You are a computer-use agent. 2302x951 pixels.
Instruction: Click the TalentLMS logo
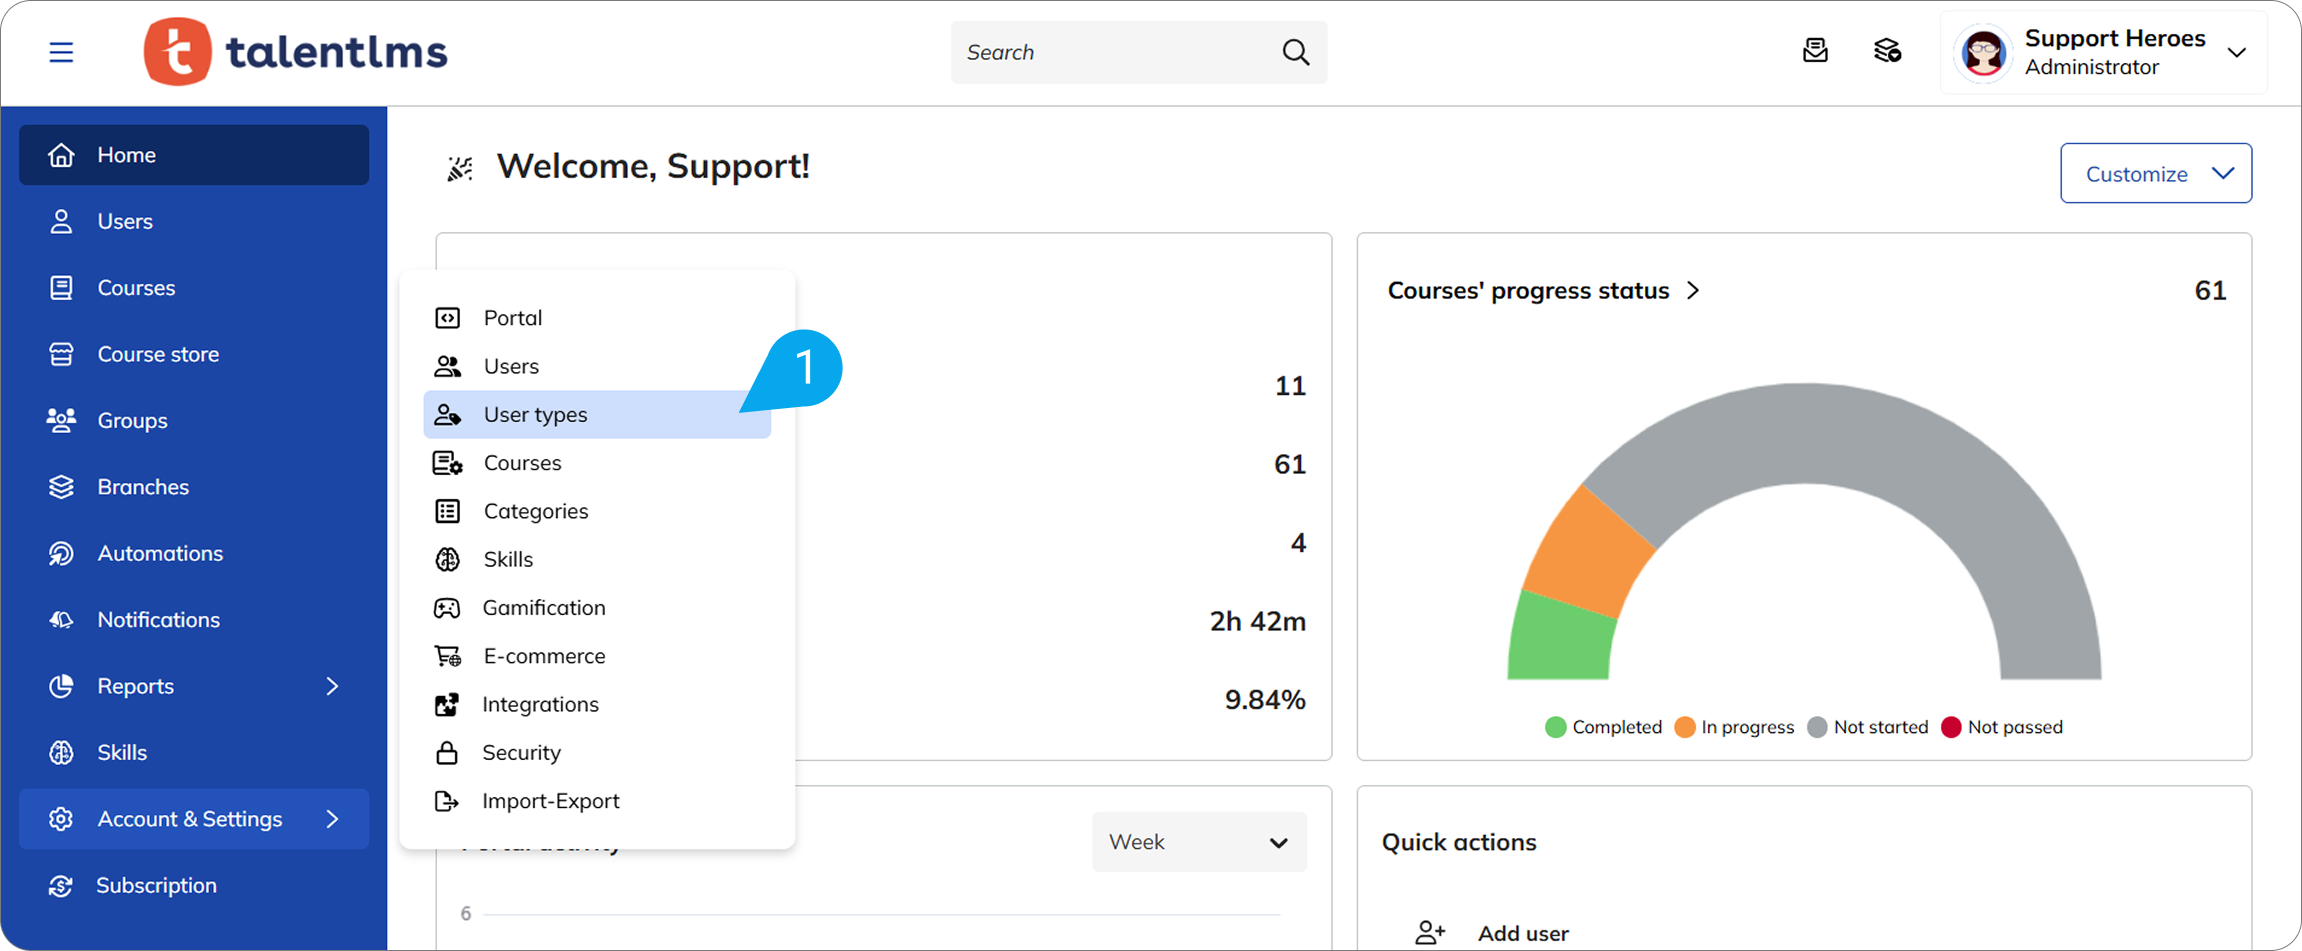296,52
